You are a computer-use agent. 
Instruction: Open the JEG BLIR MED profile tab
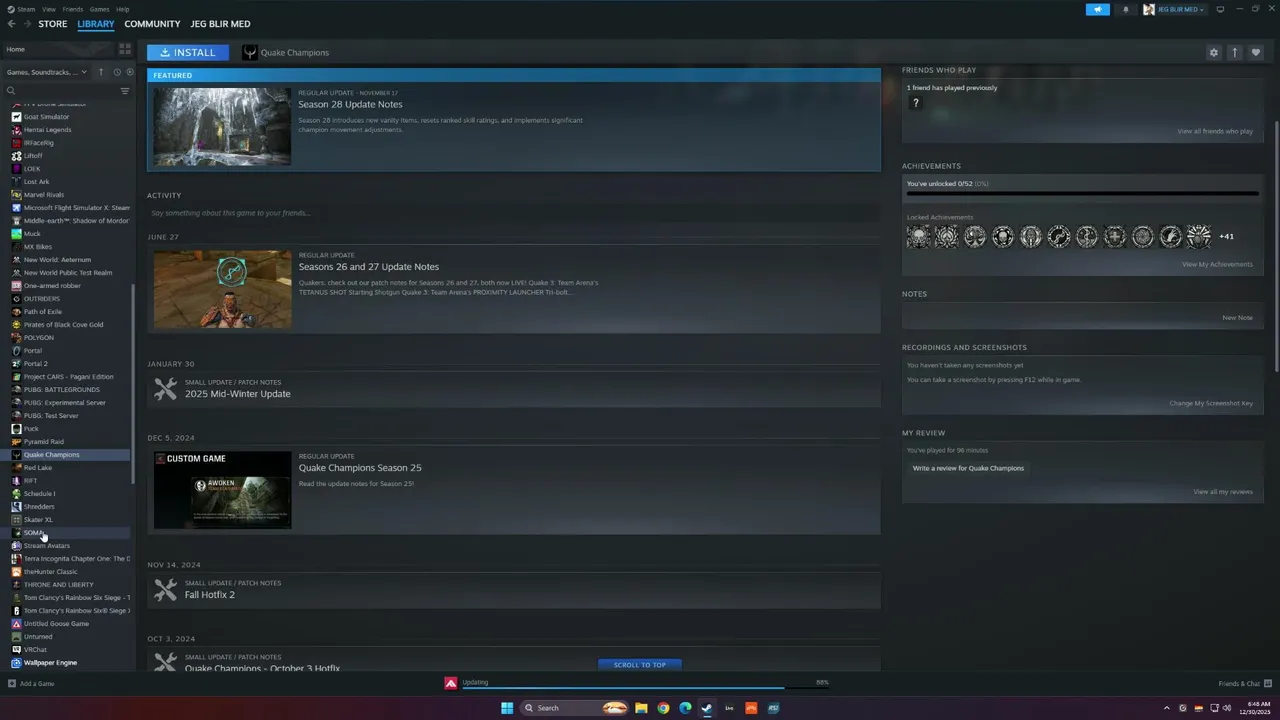click(x=220, y=24)
